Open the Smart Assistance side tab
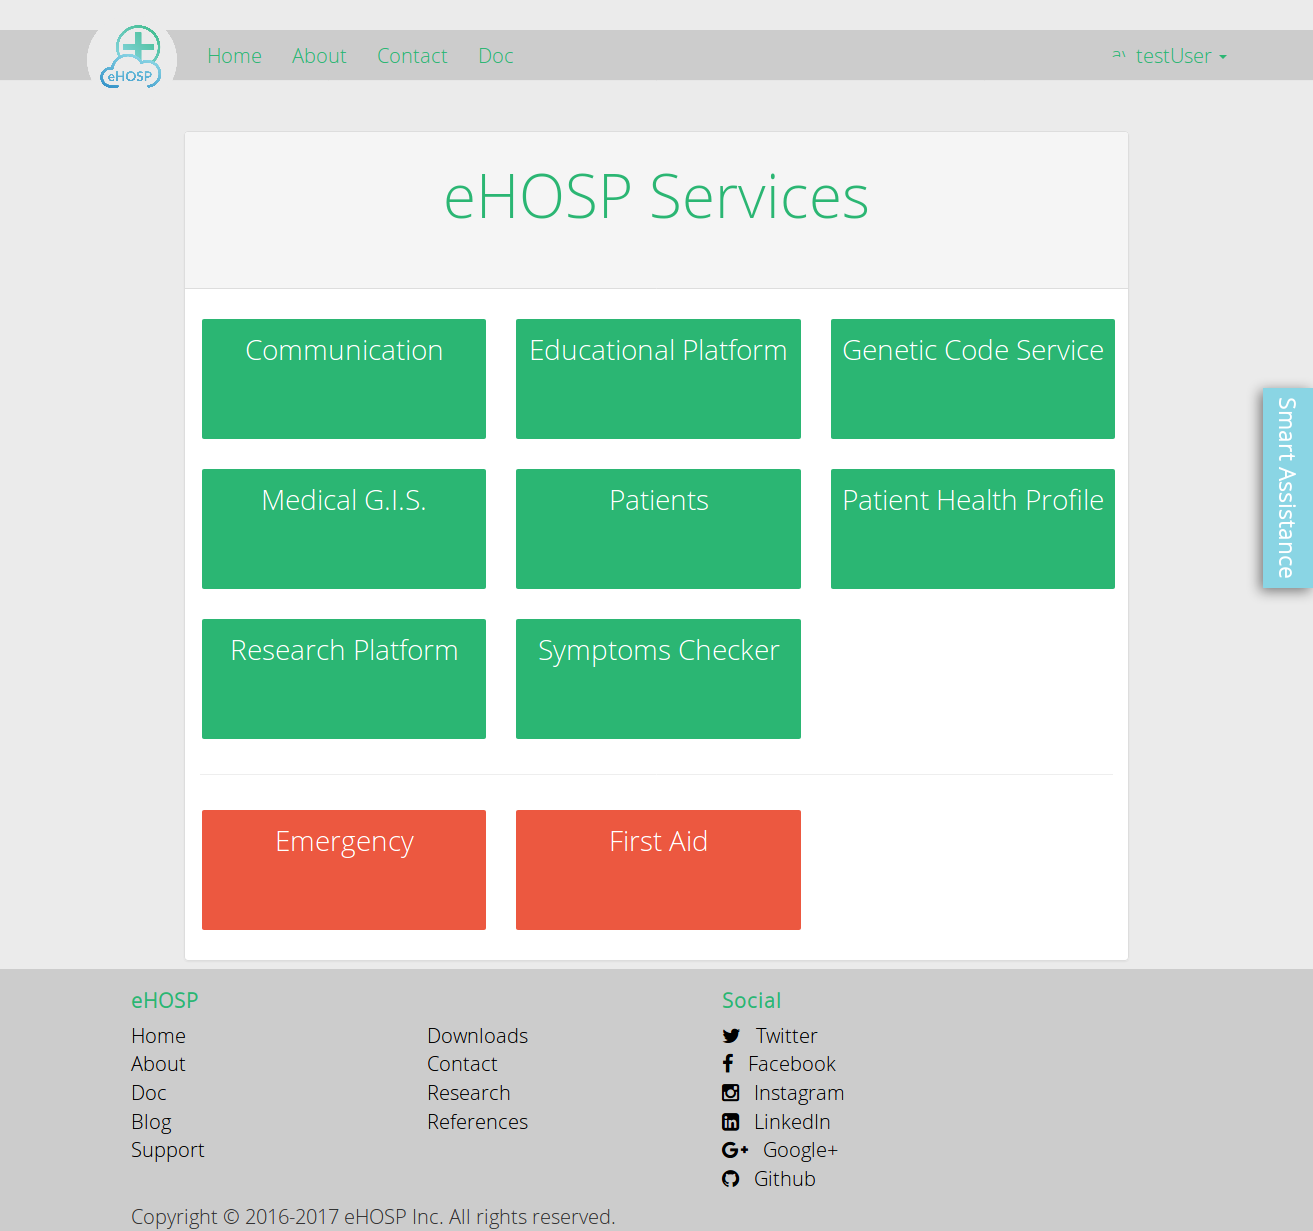The image size is (1313, 1231). pyautogui.click(x=1287, y=488)
